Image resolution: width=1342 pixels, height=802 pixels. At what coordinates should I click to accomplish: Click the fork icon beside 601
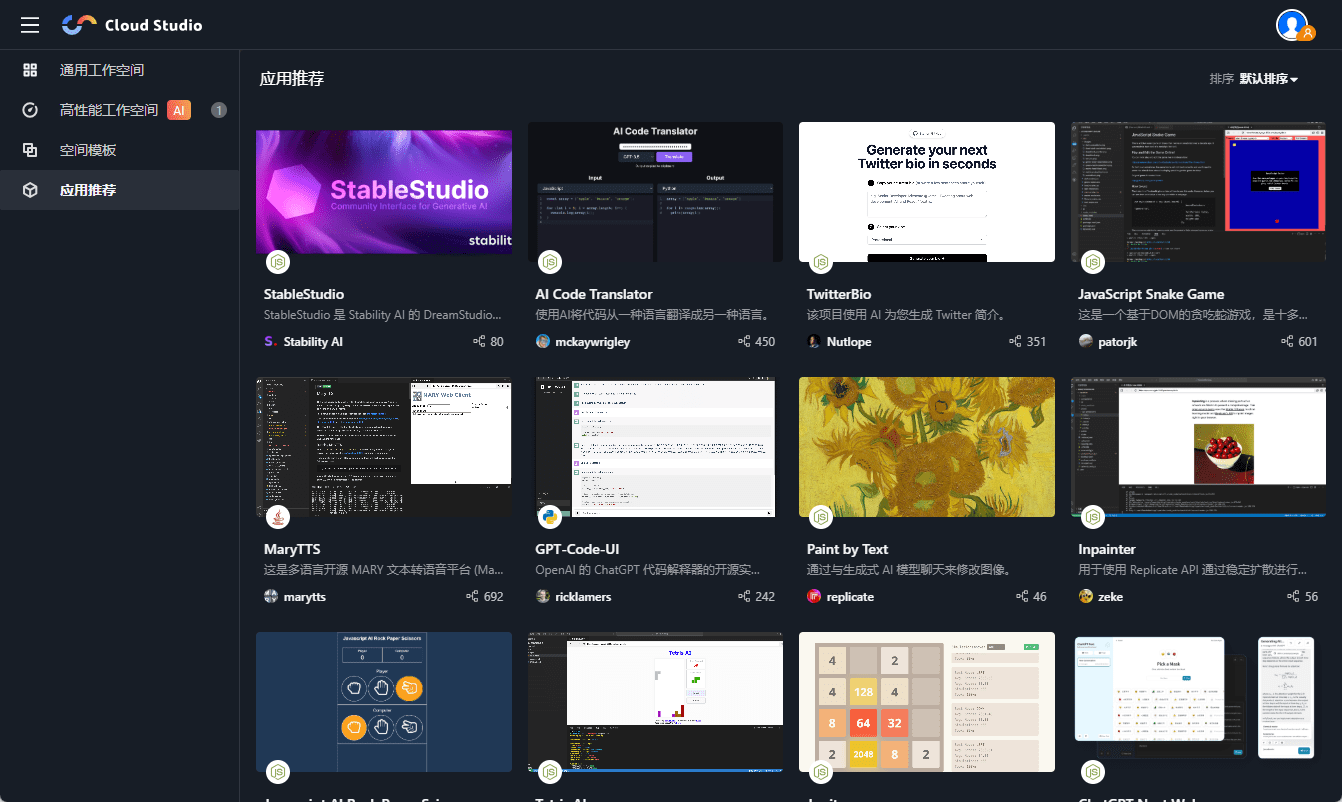point(1287,341)
